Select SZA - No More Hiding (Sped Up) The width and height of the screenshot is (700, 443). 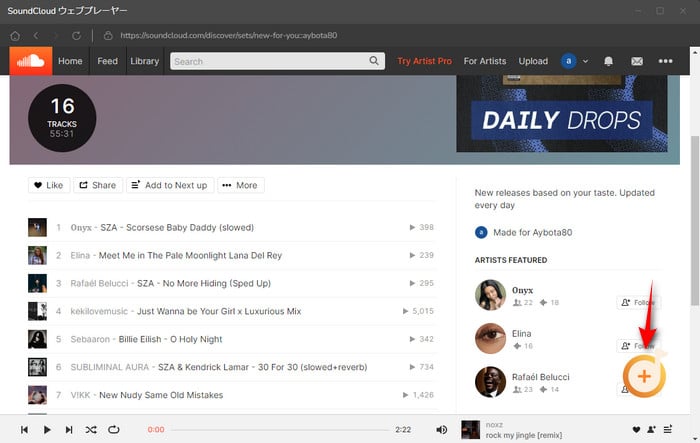(204, 284)
